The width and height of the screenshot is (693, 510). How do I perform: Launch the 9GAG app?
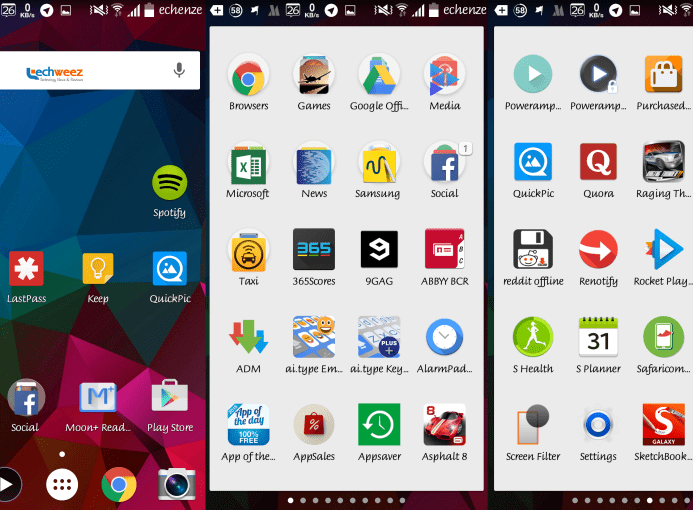pyautogui.click(x=379, y=249)
